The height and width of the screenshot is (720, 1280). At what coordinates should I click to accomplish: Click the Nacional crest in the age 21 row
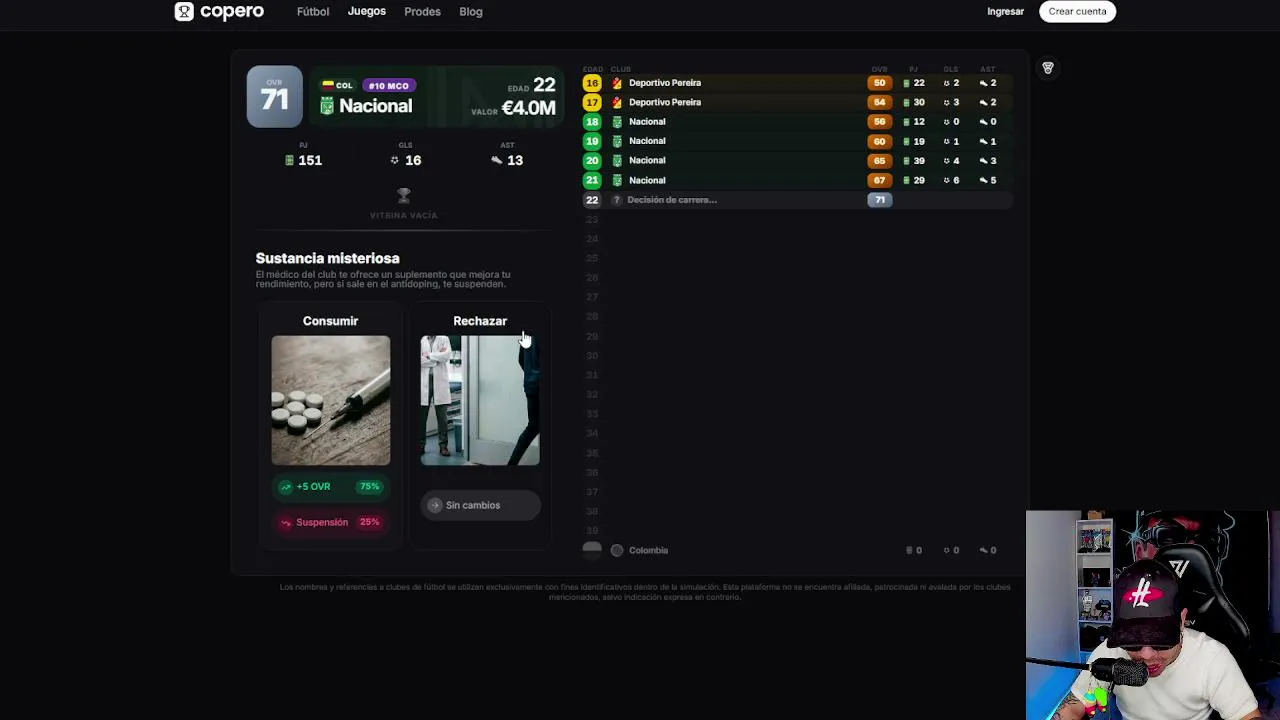[617, 180]
